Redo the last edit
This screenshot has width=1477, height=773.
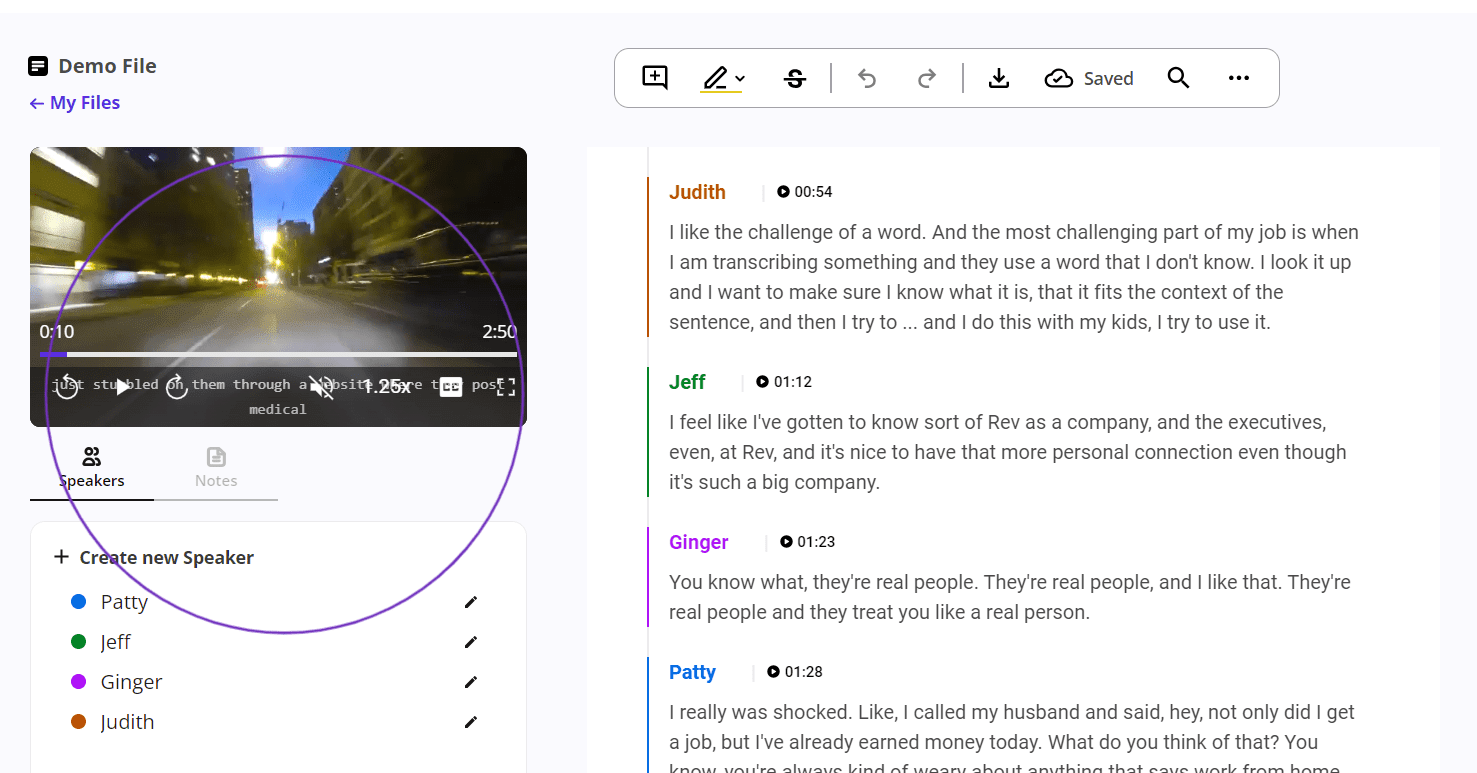pyautogui.click(x=926, y=77)
